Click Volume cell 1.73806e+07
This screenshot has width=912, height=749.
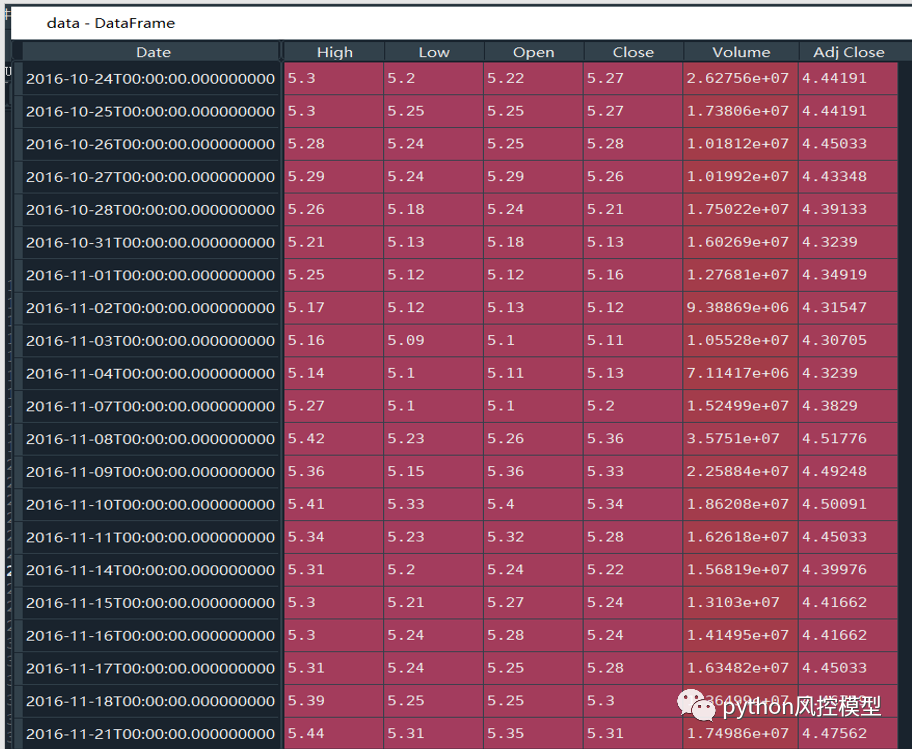(x=740, y=111)
